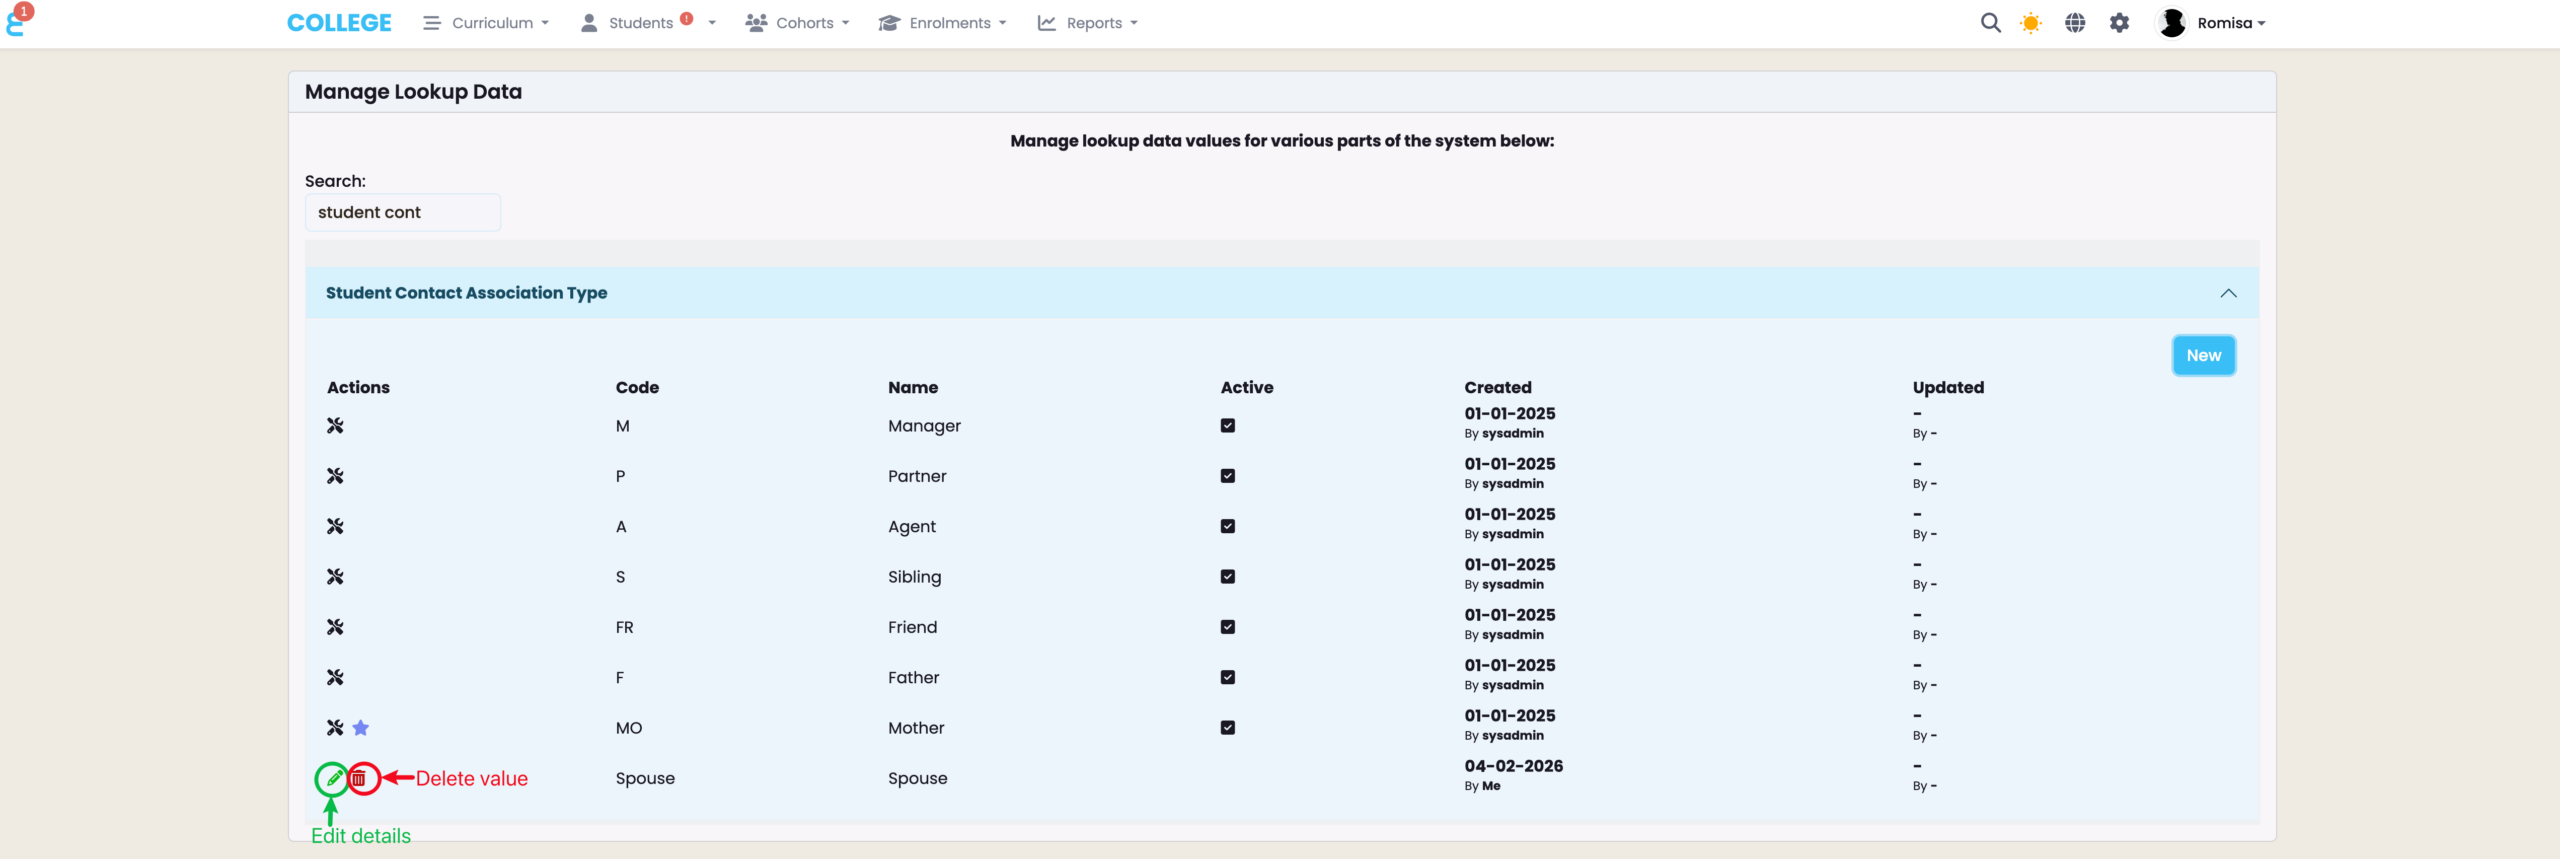Viewport: 2560px width, 859px height.
Task: Click the red trash delete icon for Spouse
Action: tap(360, 778)
